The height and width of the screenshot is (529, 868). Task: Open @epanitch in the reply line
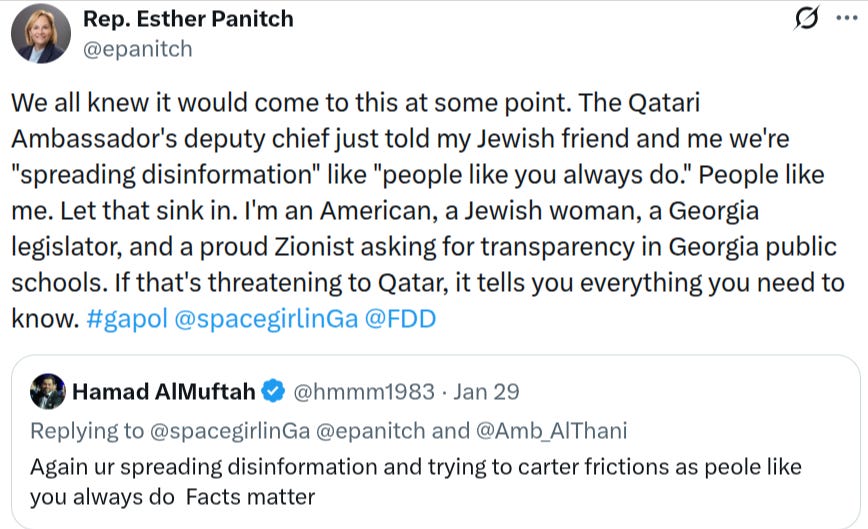tap(370, 431)
